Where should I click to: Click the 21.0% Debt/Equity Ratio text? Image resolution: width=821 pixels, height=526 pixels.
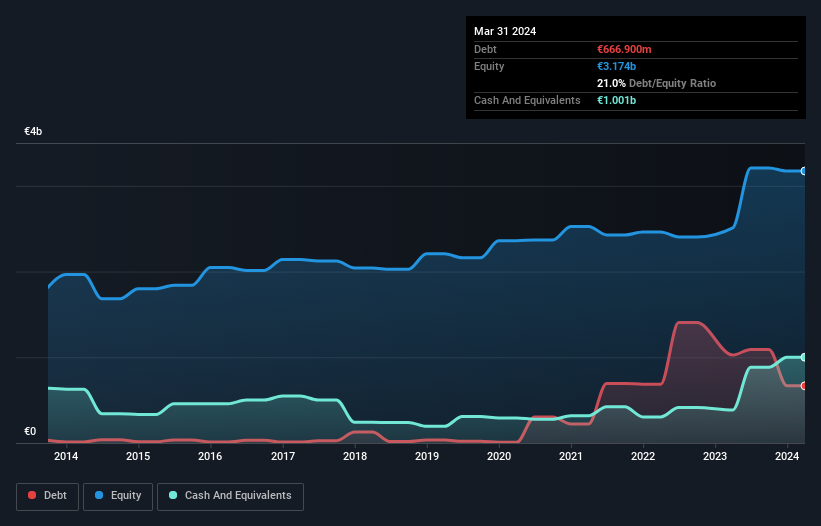[657, 83]
